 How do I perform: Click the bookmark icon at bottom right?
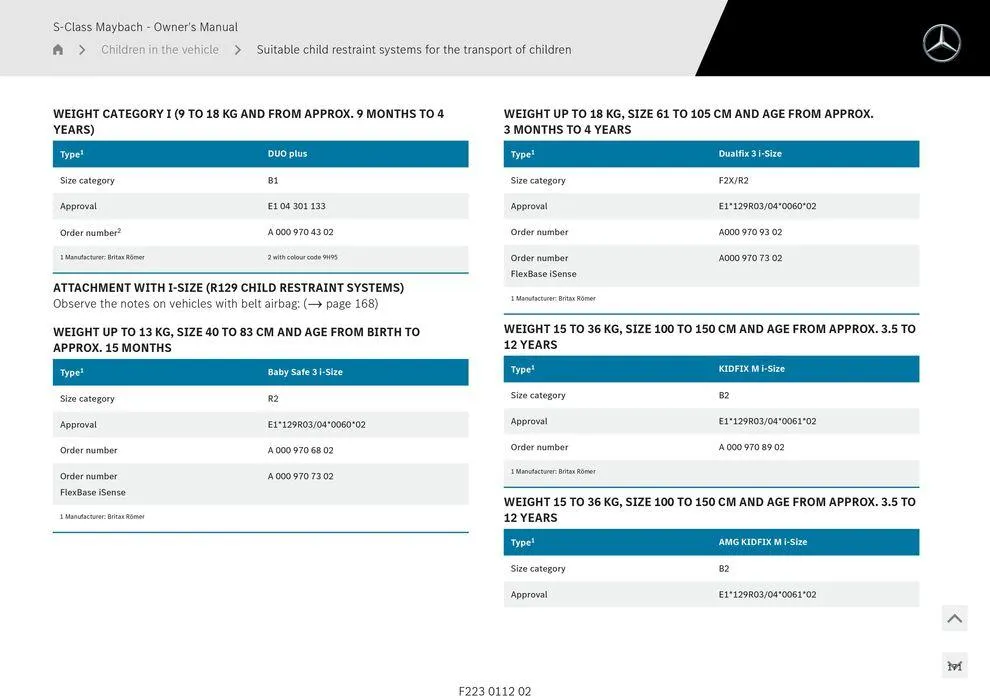tap(954, 664)
